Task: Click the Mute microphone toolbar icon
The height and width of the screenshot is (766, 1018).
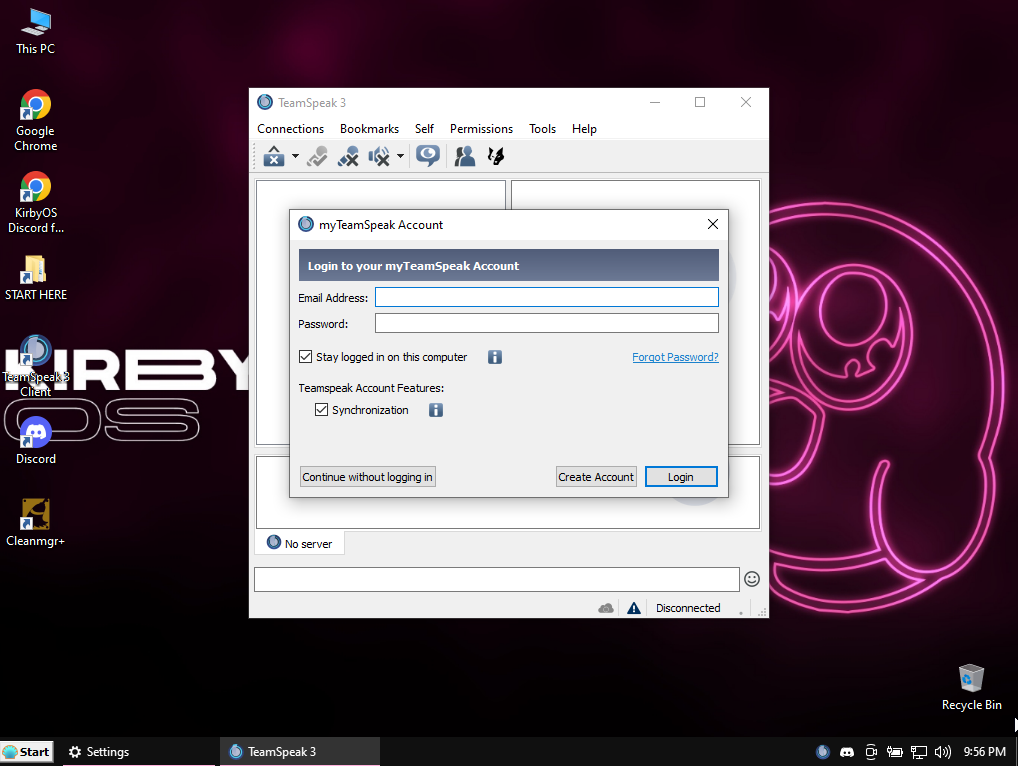Action: coord(348,156)
